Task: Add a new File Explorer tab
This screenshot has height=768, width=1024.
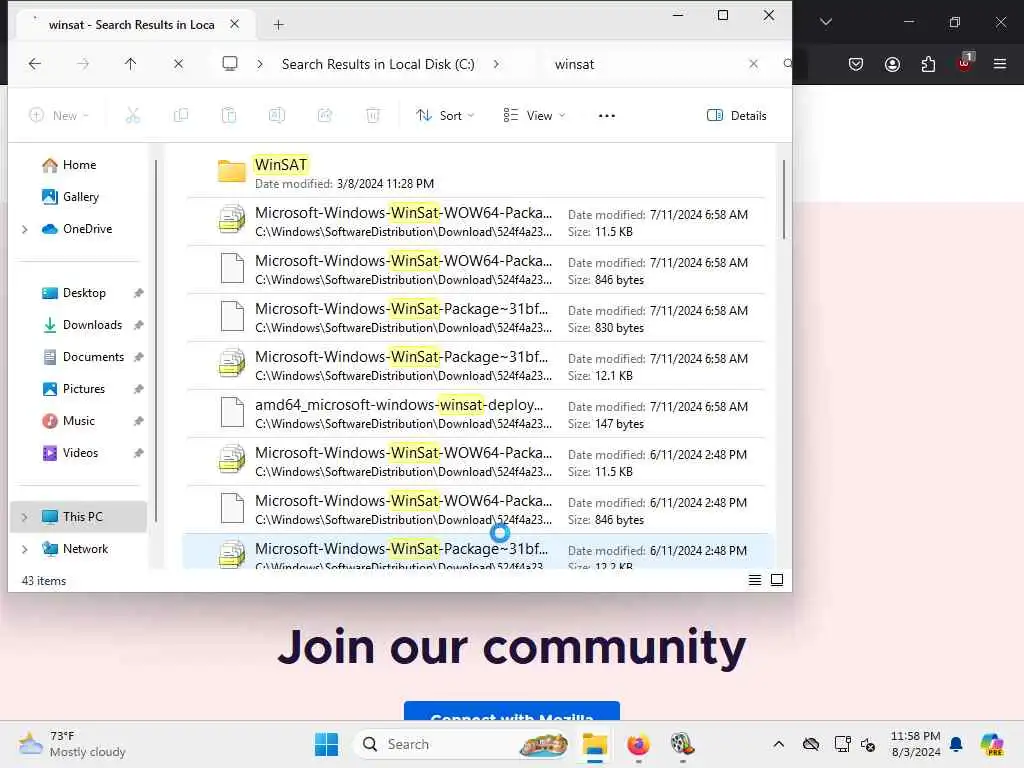Action: (x=278, y=25)
